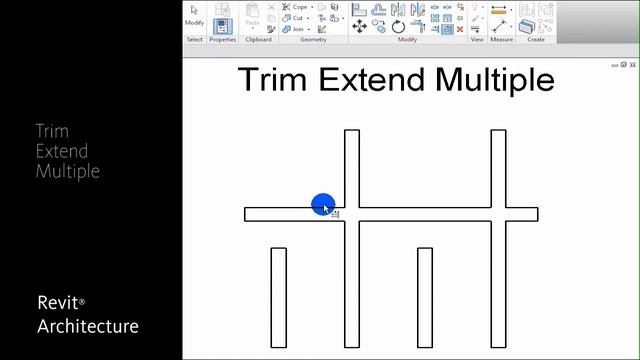Image resolution: width=640 pixels, height=360 pixels.
Task: Open Type Properties icon above Properties
Action: (222, 10)
